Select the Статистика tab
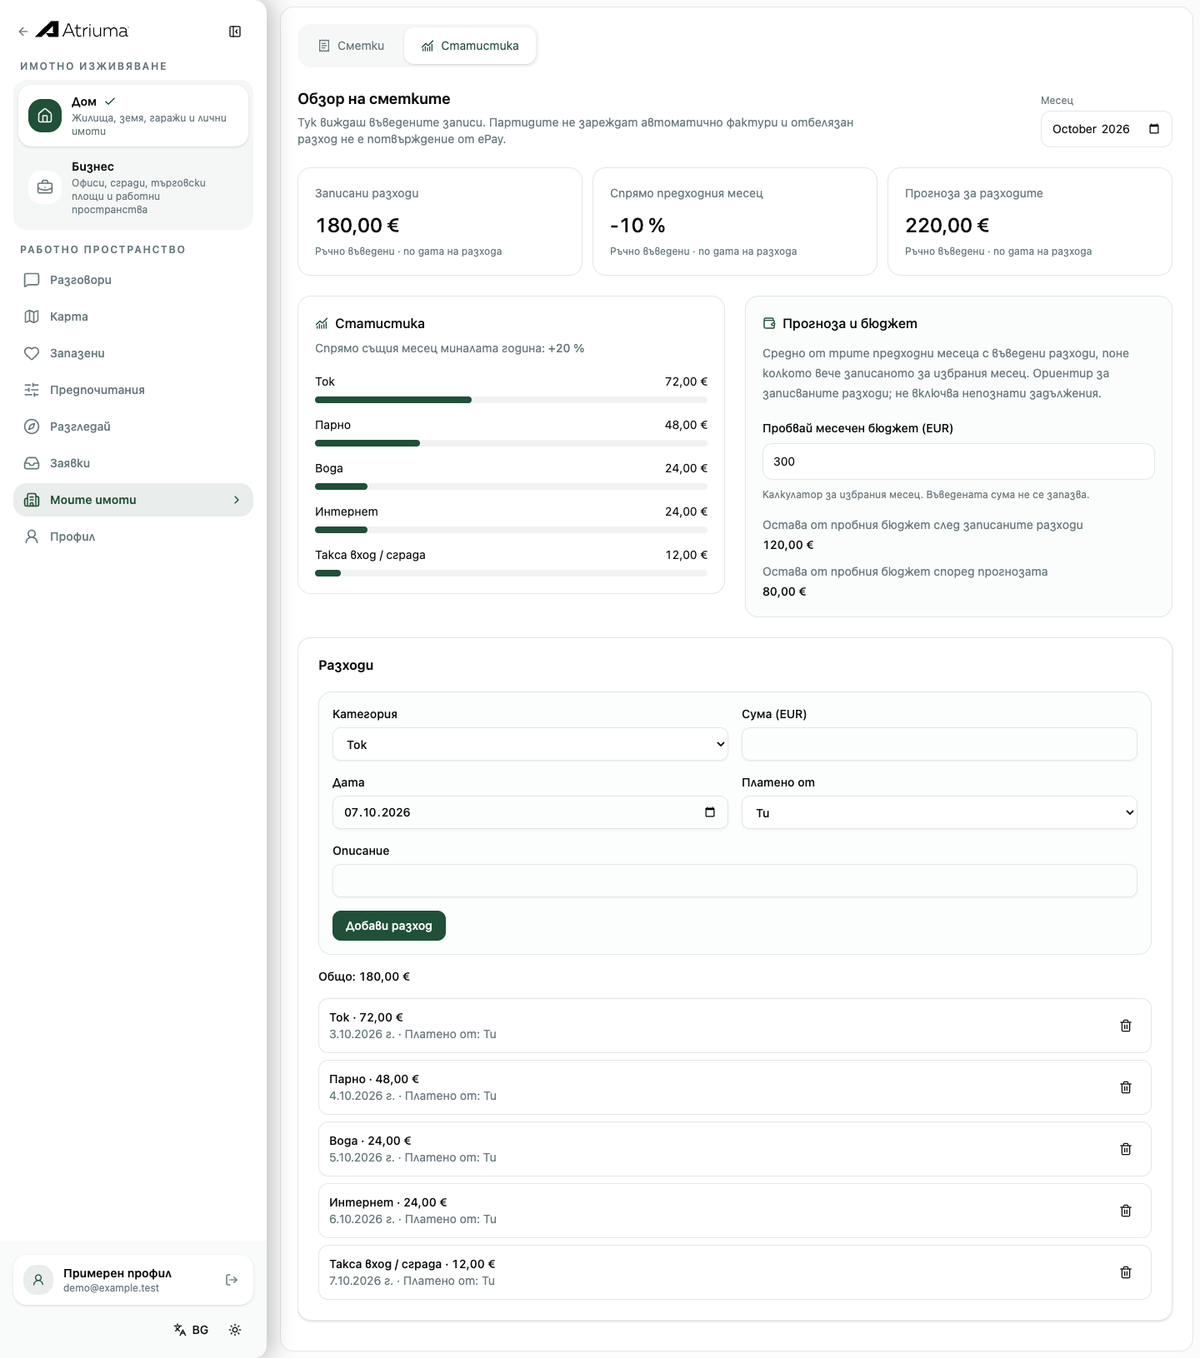 point(470,46)
